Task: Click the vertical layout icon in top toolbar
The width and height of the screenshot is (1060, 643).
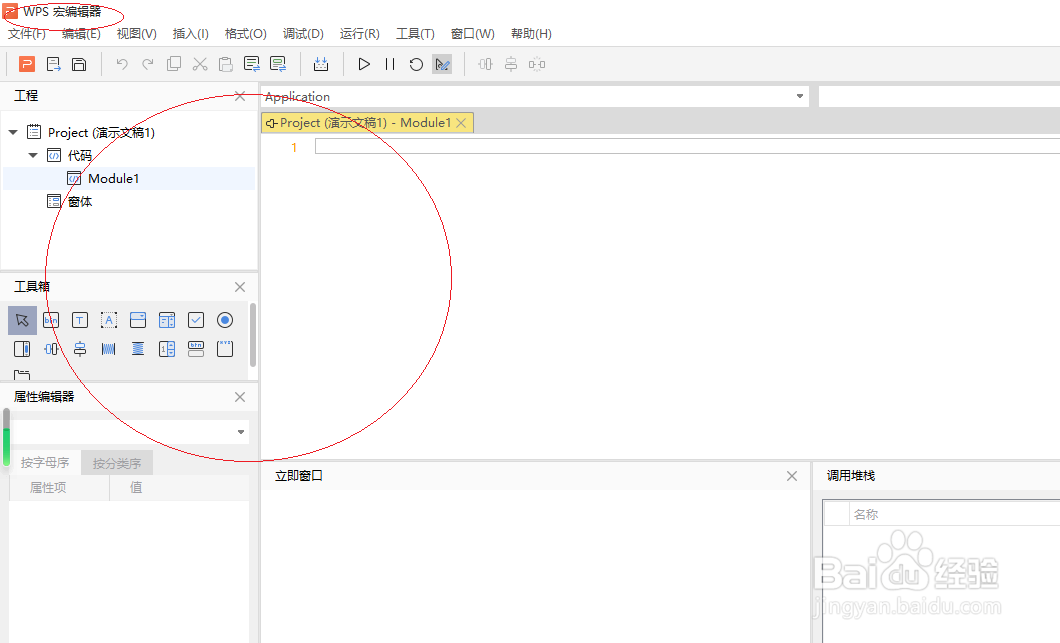Action: click(x=511, y=64)
